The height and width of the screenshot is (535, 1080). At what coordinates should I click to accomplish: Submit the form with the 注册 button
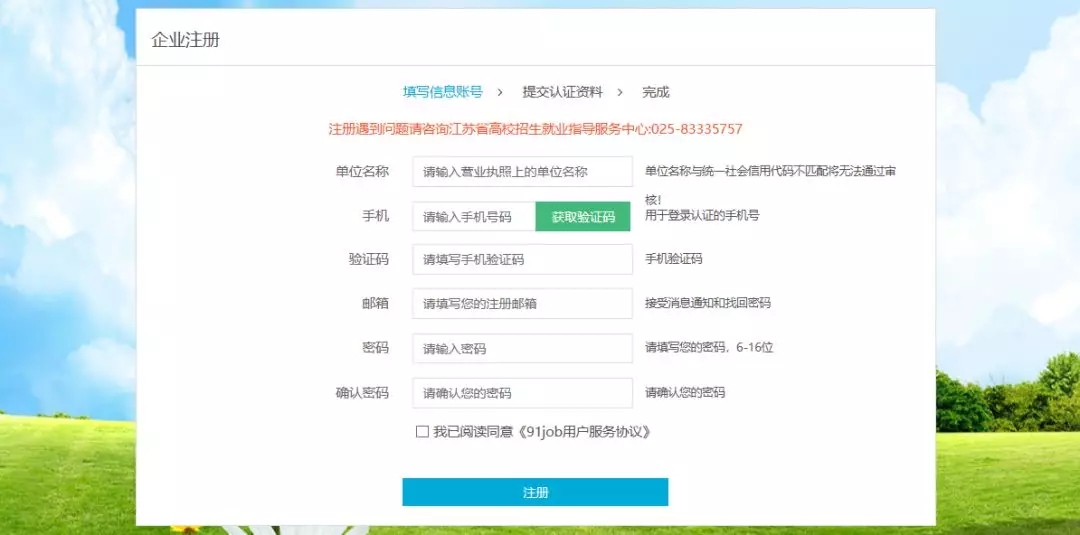(x=535, y=492)
